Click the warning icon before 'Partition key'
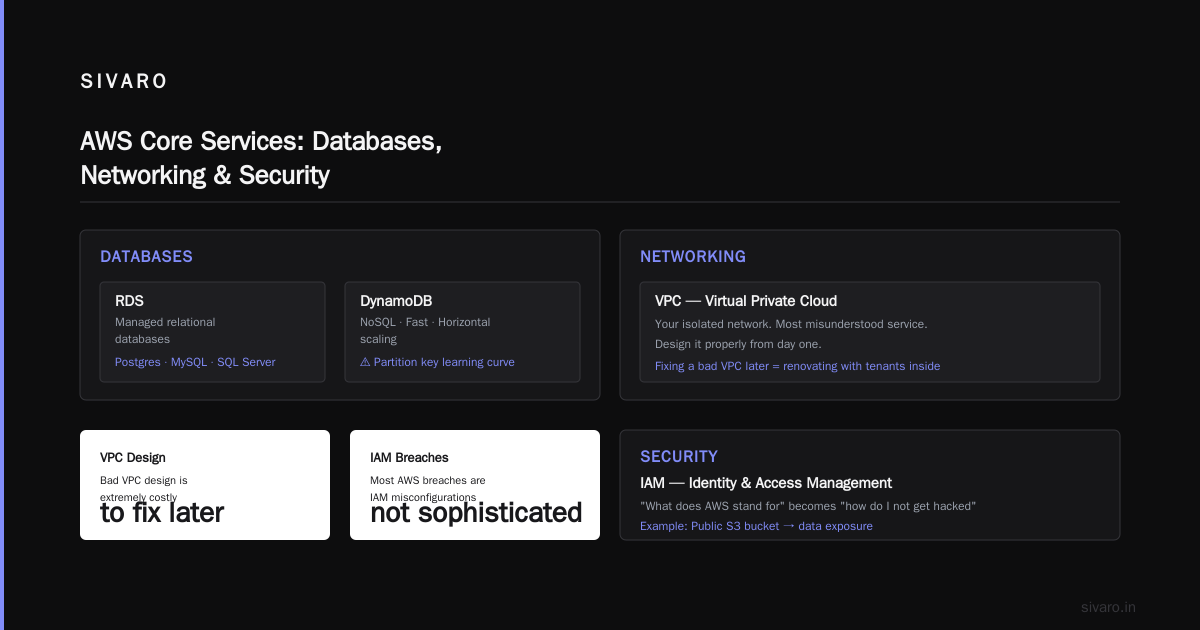Image resolution: width=1200 pixels, height=630 pixels. [365, 362]
